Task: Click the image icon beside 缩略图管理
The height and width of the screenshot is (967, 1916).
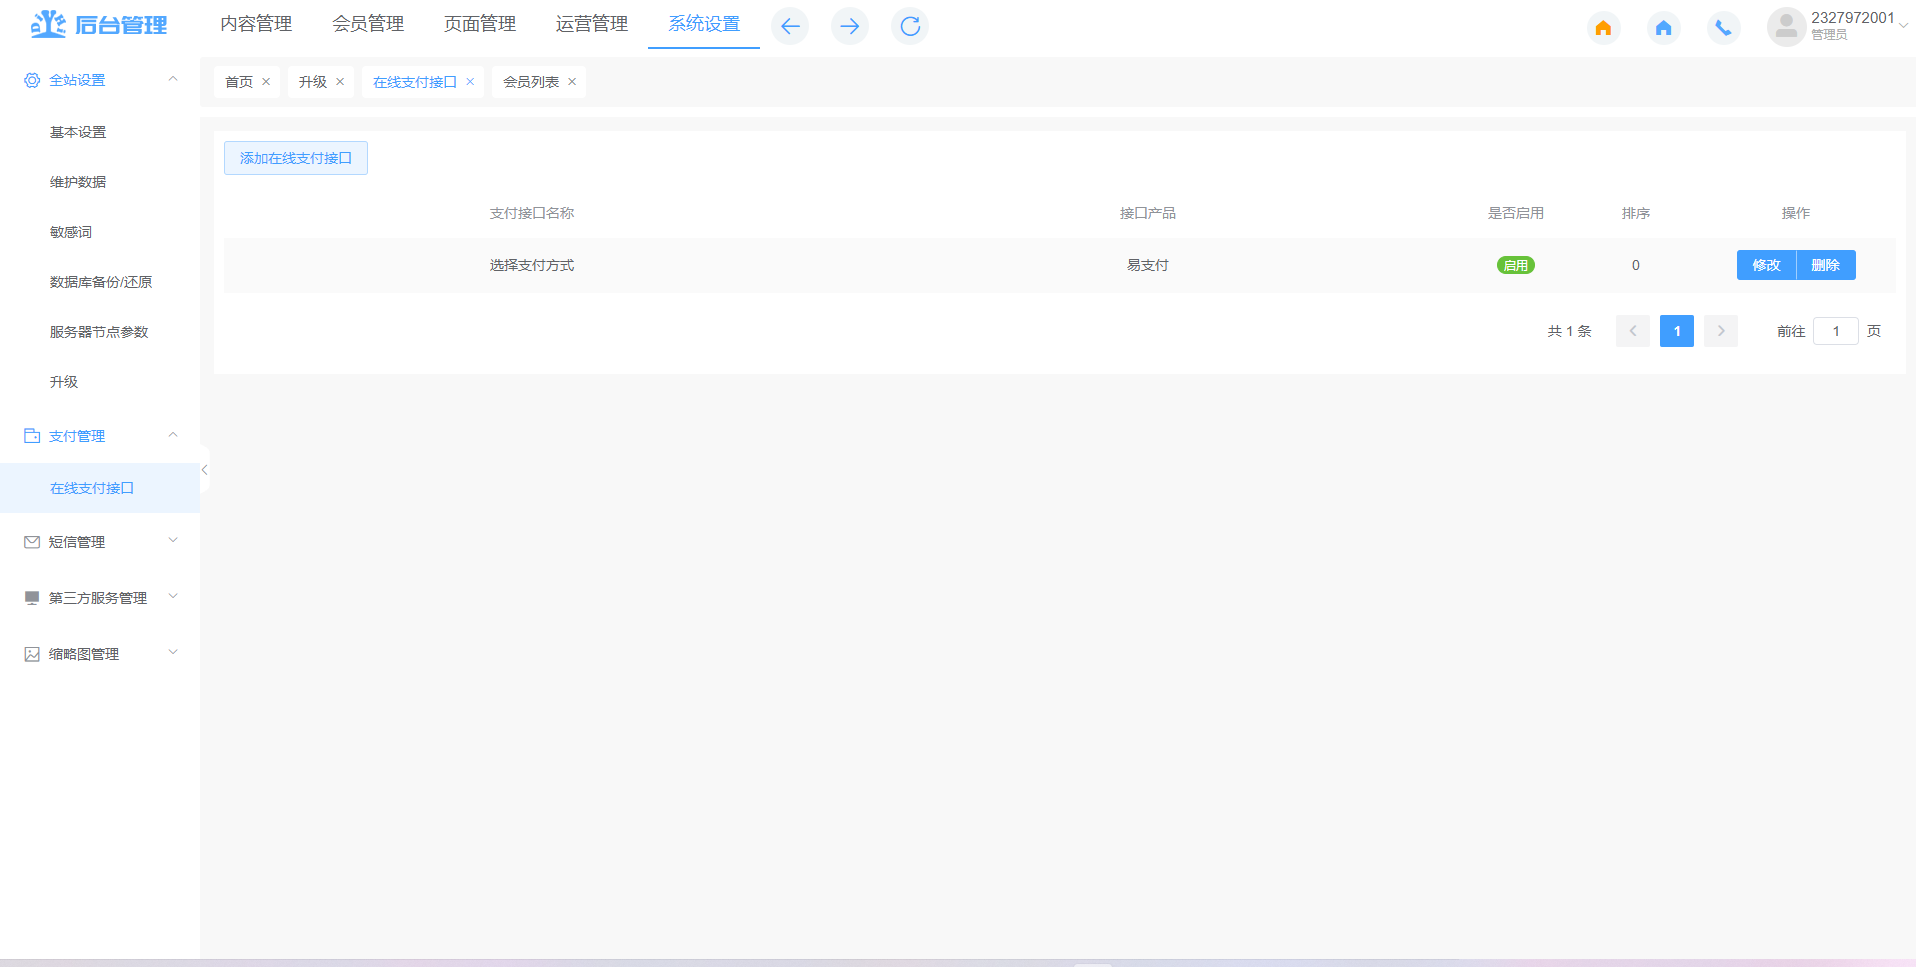Action: (x=32, y=654)
